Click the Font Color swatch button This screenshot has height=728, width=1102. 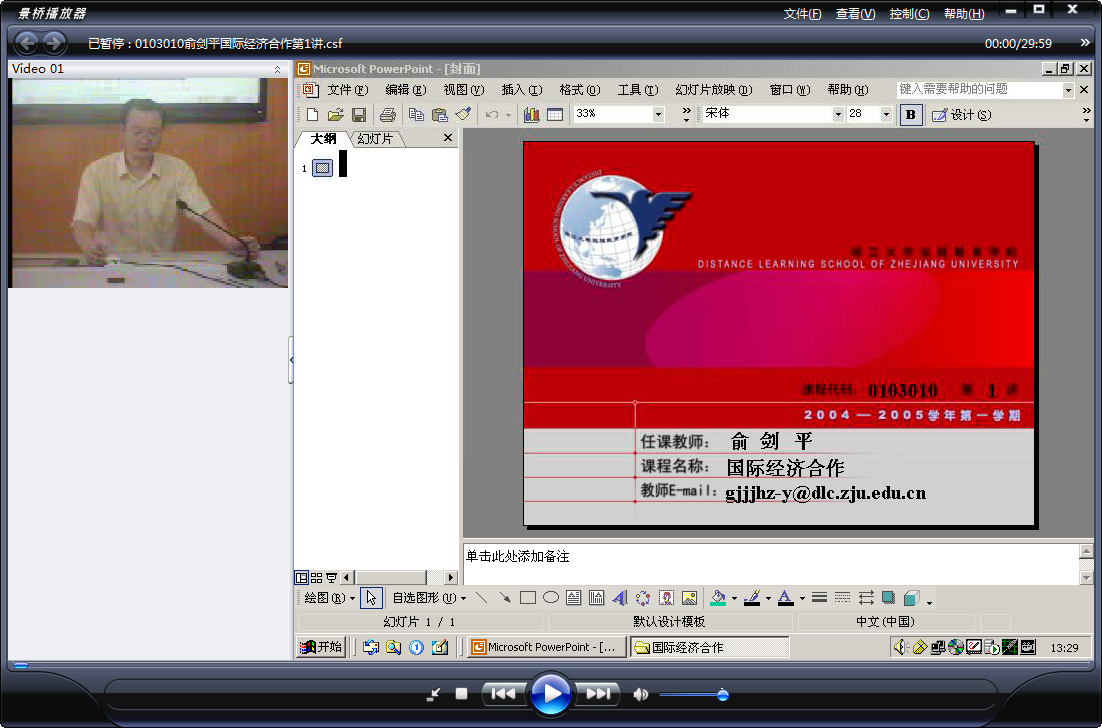pos(786,598)
